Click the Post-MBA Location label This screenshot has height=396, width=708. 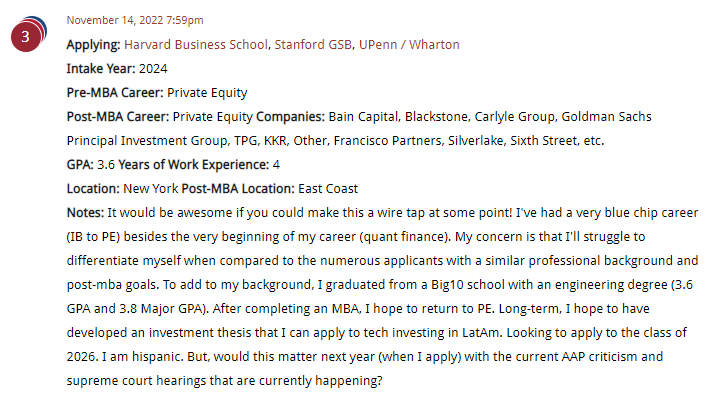[238, 188]
